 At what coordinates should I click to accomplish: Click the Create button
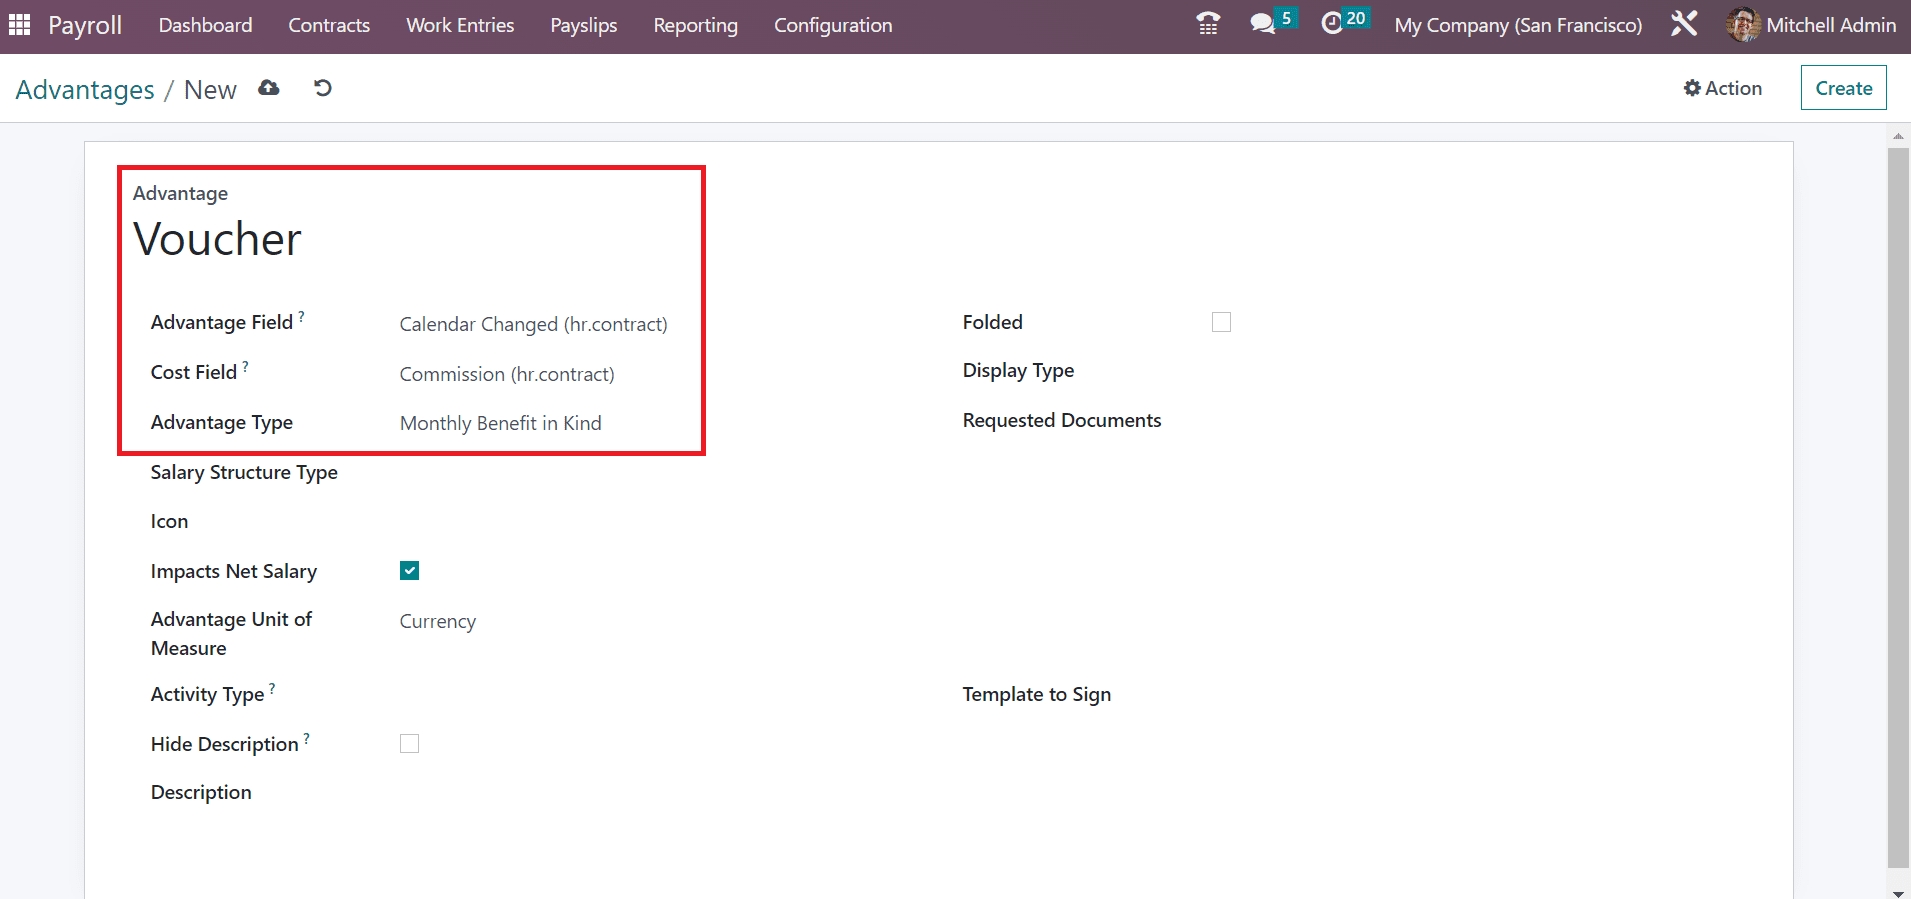(x=1843, y=88)
